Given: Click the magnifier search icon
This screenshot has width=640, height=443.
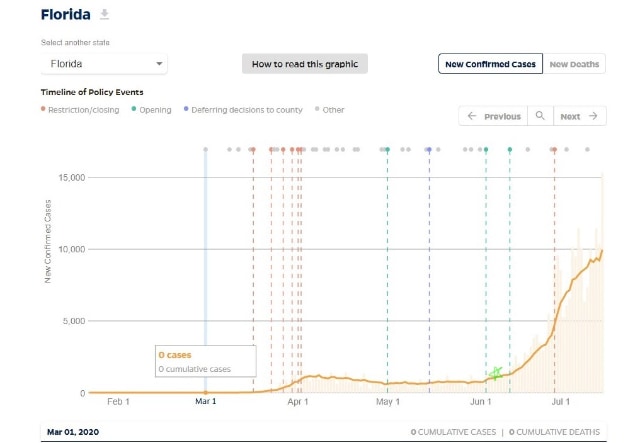Looking at the screenshot, I should pos(540,116).
